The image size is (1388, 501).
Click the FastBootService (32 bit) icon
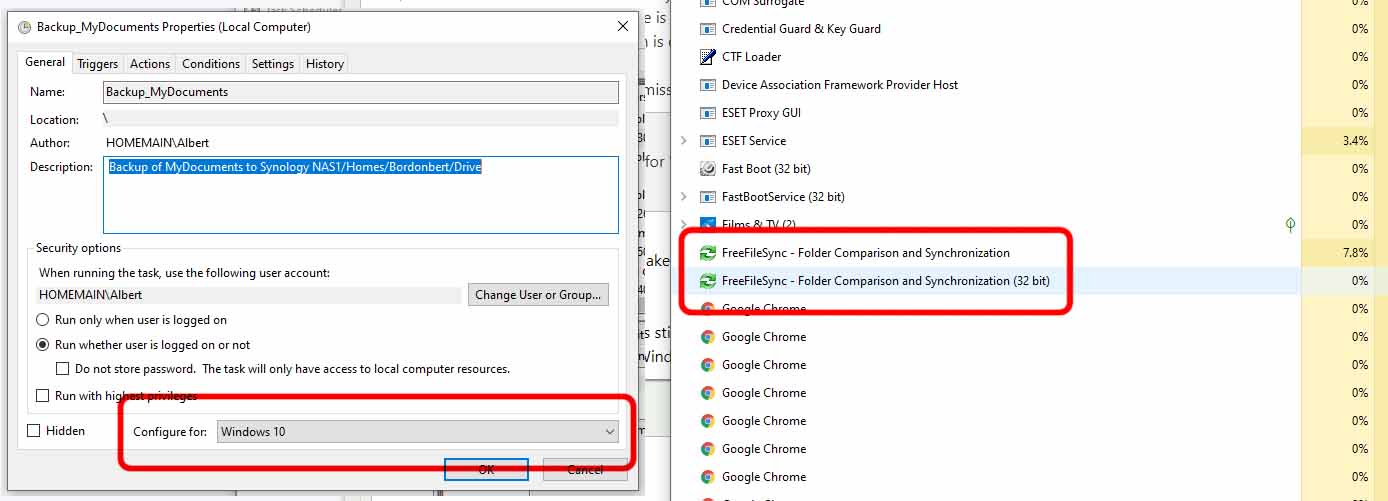click(x=708, y=197)
